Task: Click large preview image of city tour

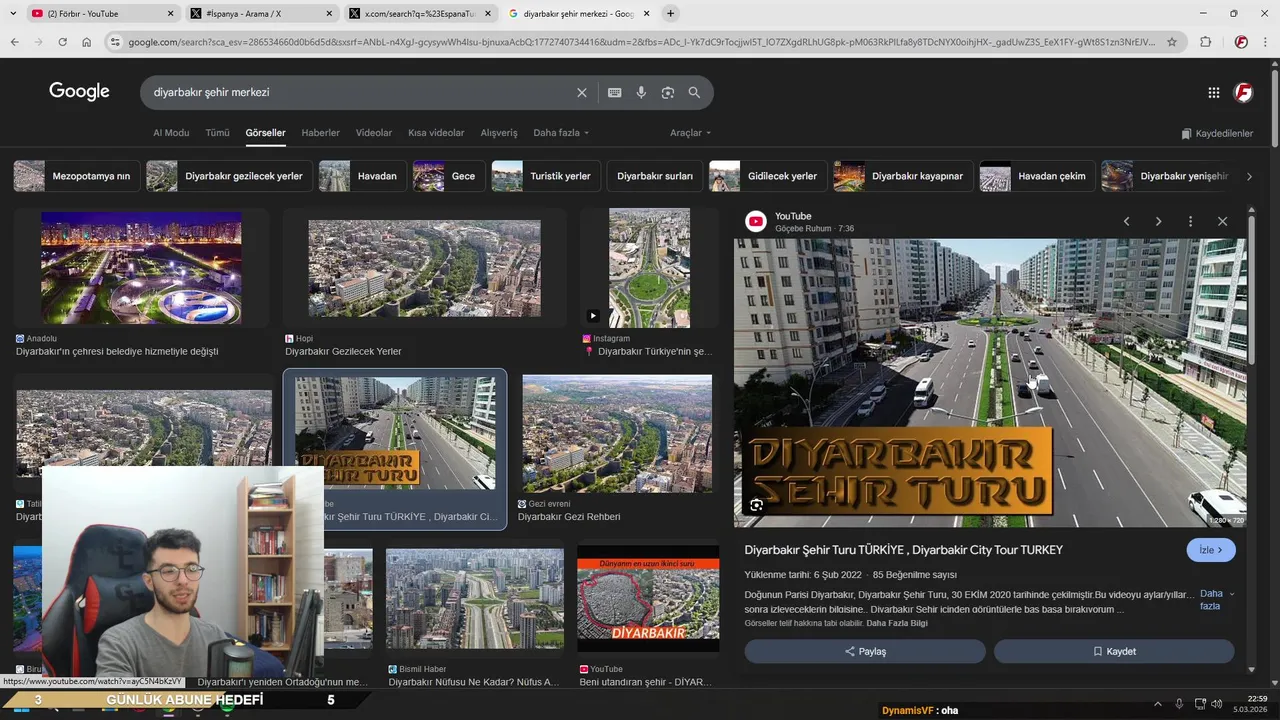Action: tap(990, 382)
